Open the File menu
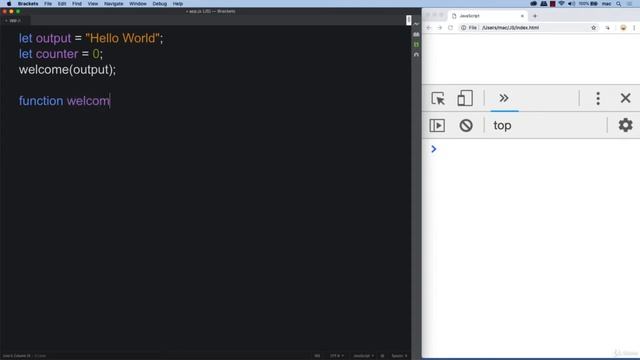Screen dimensions: 640x360 [48, 4]
